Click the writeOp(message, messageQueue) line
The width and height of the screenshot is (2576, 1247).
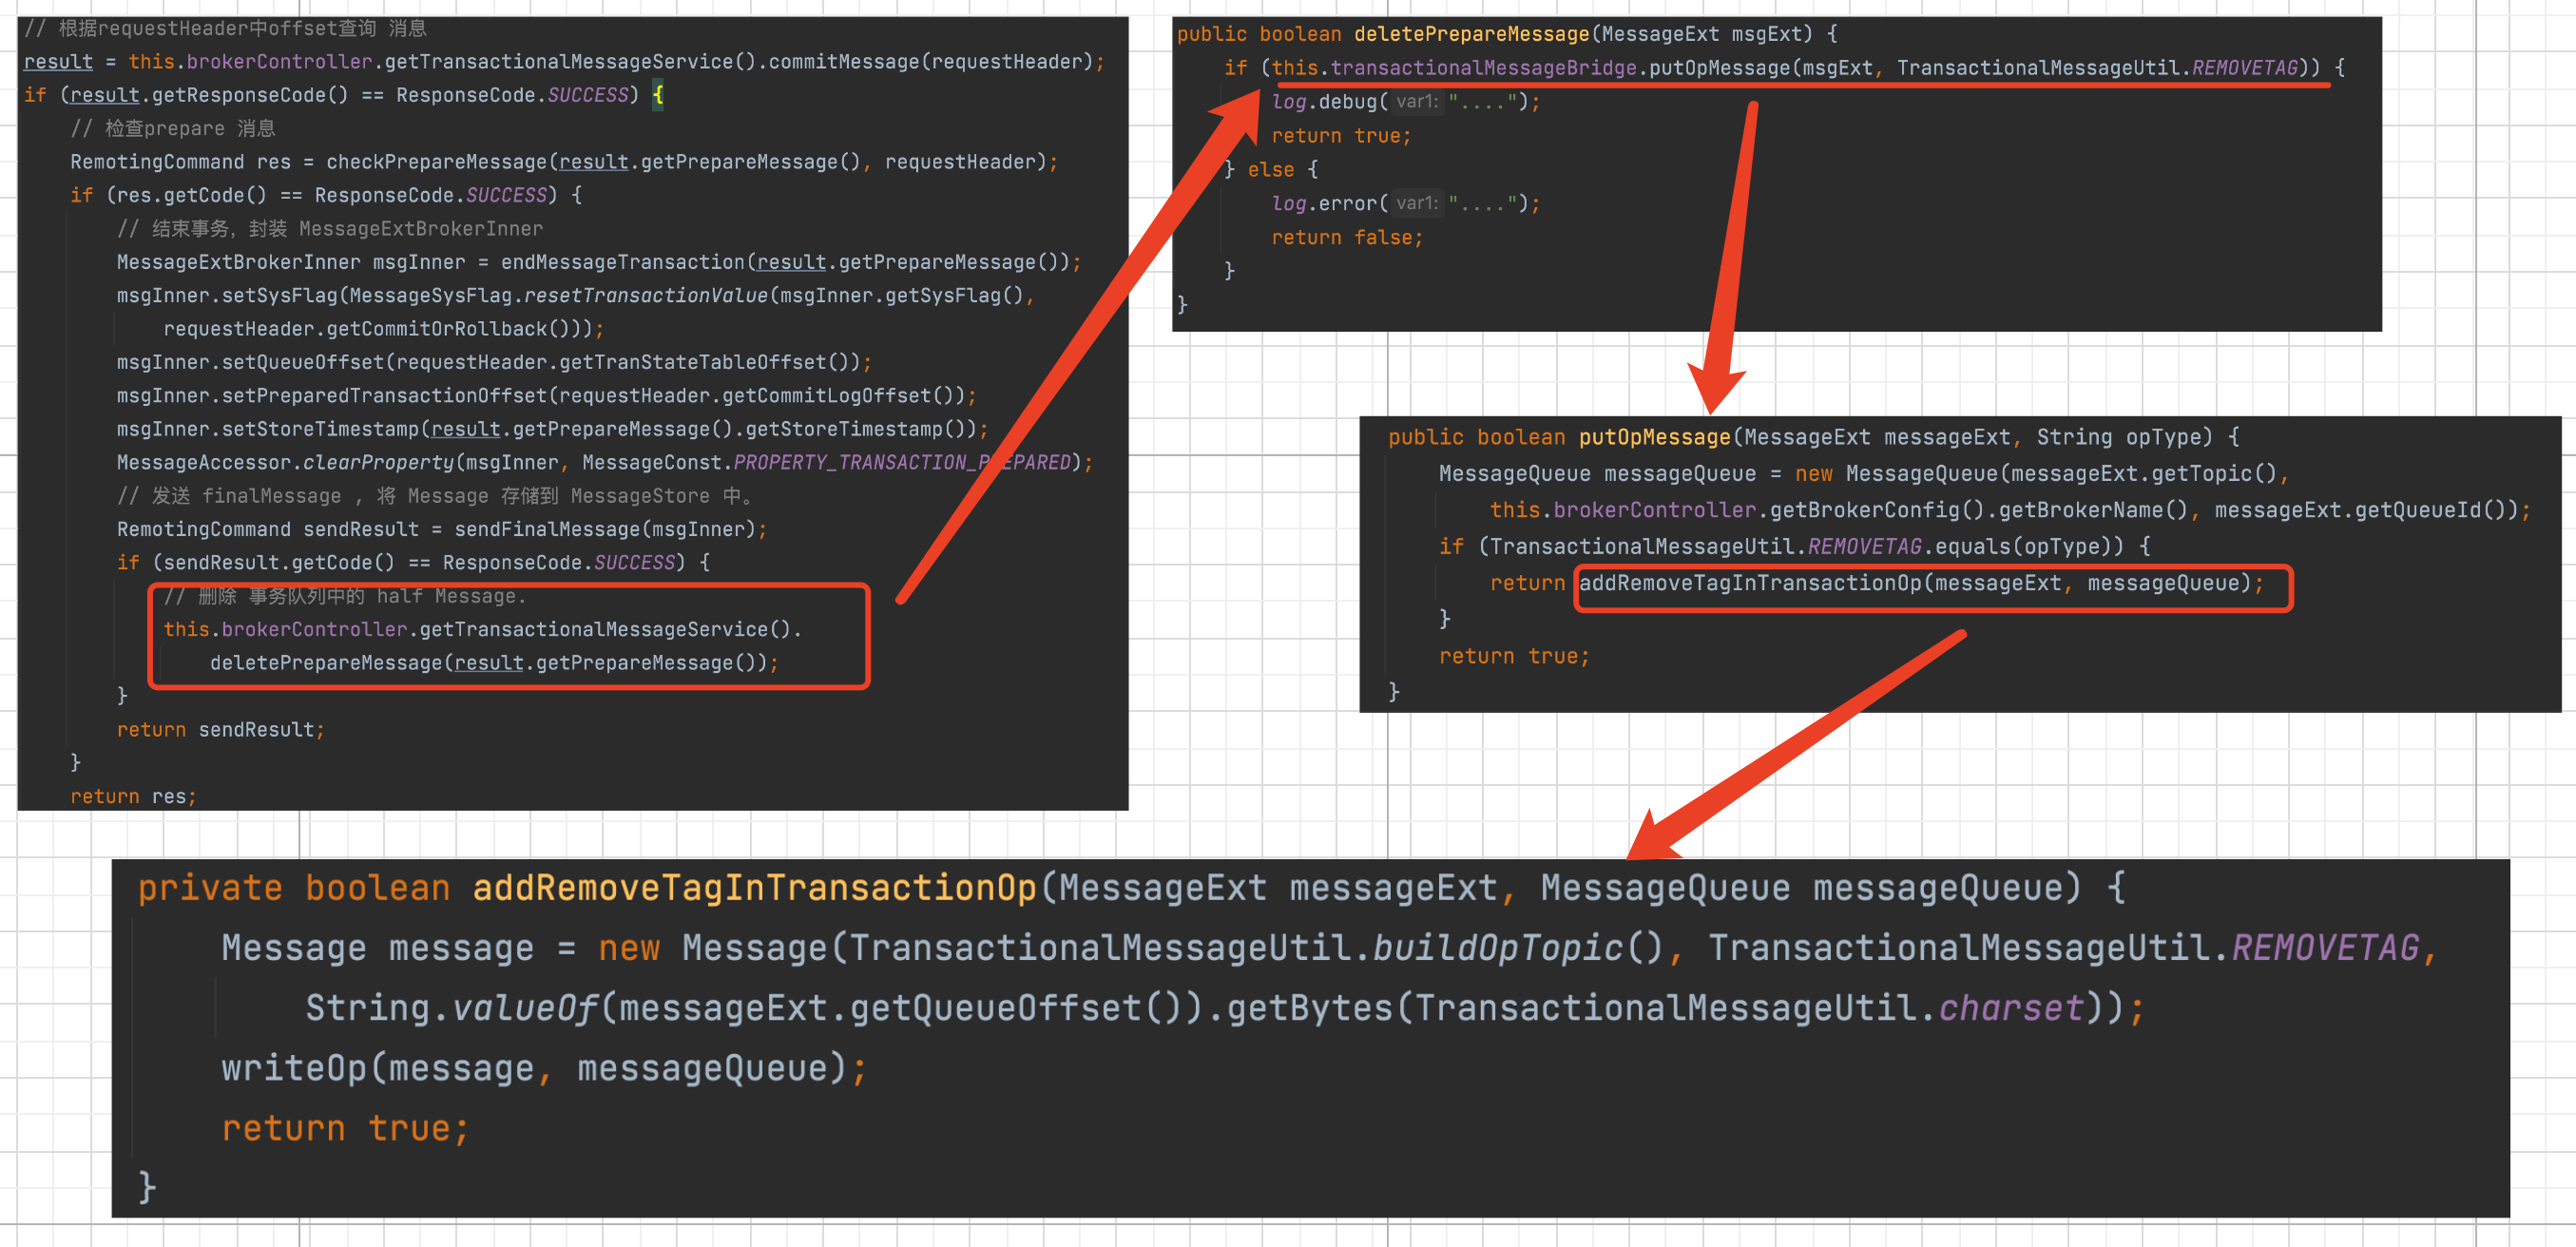click(x=543, y=1069)
